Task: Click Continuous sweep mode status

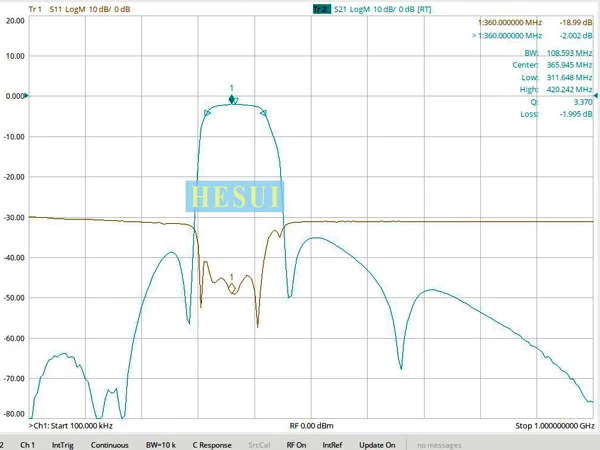Action: pos(109,445)
